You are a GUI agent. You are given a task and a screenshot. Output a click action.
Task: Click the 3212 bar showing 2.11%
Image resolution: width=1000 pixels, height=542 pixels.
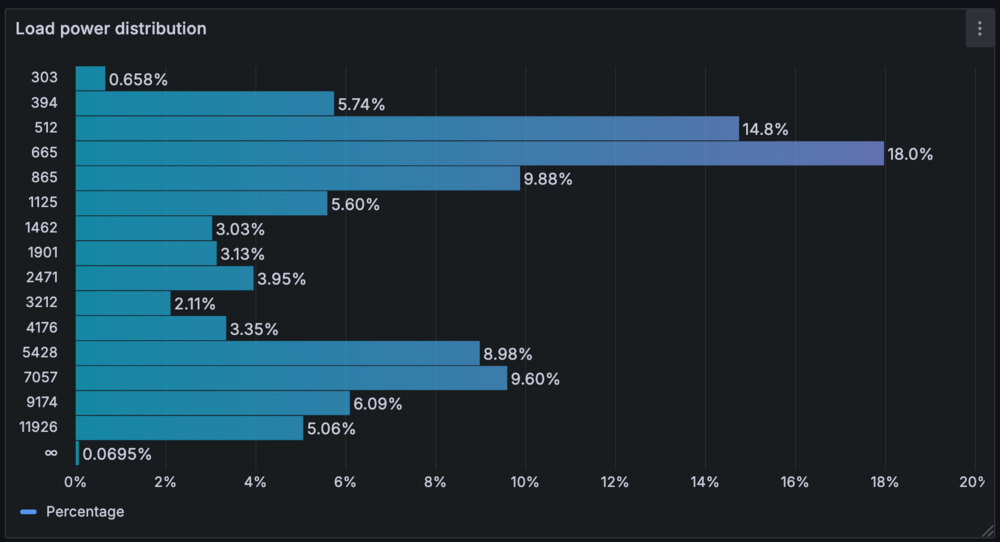click(123, 303)
